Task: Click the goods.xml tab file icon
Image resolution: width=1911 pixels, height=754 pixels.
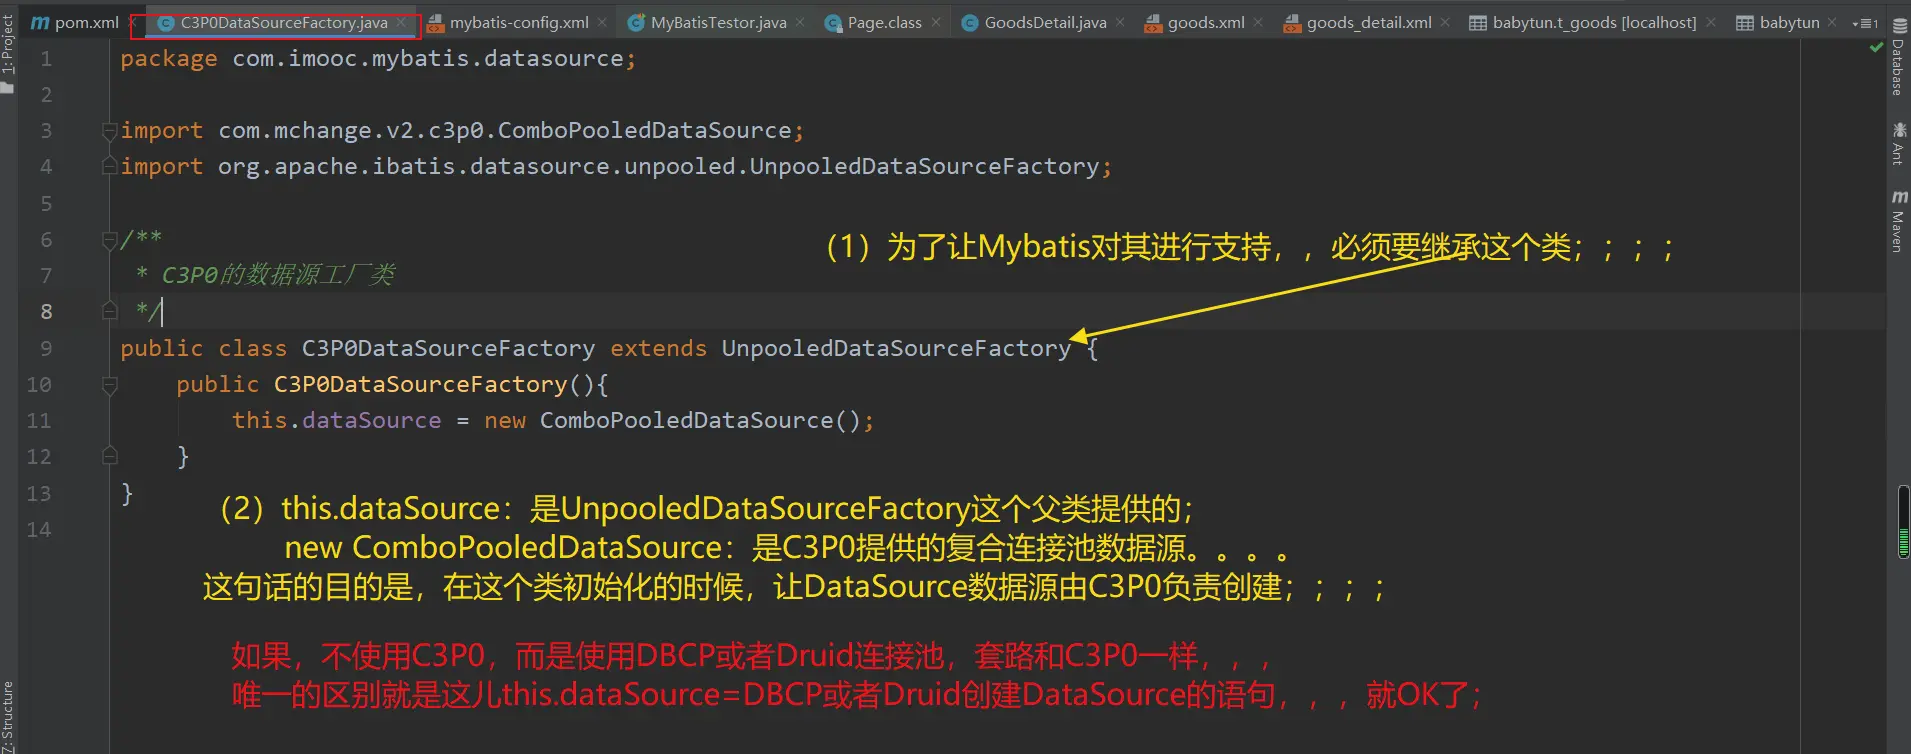Action: pos(1153,23)
